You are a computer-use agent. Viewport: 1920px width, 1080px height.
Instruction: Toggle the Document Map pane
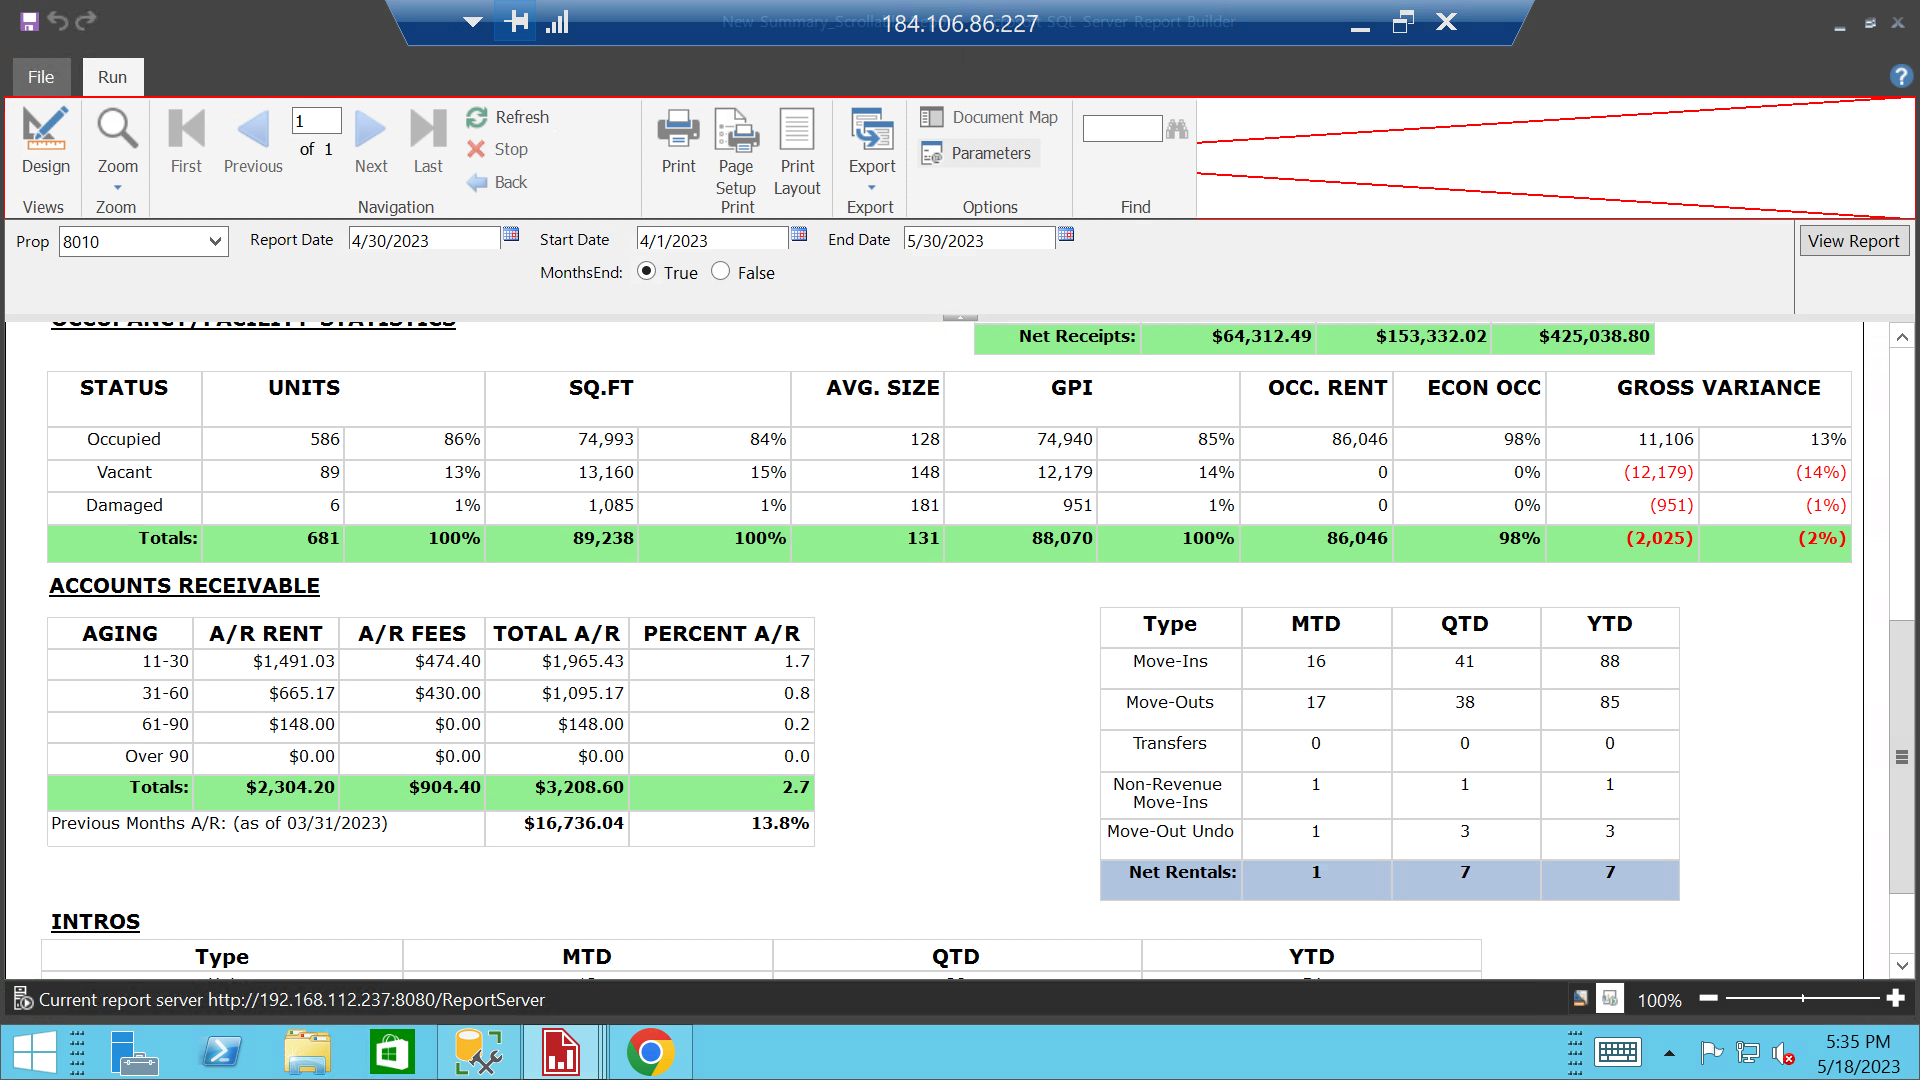[x=989, y=118]
